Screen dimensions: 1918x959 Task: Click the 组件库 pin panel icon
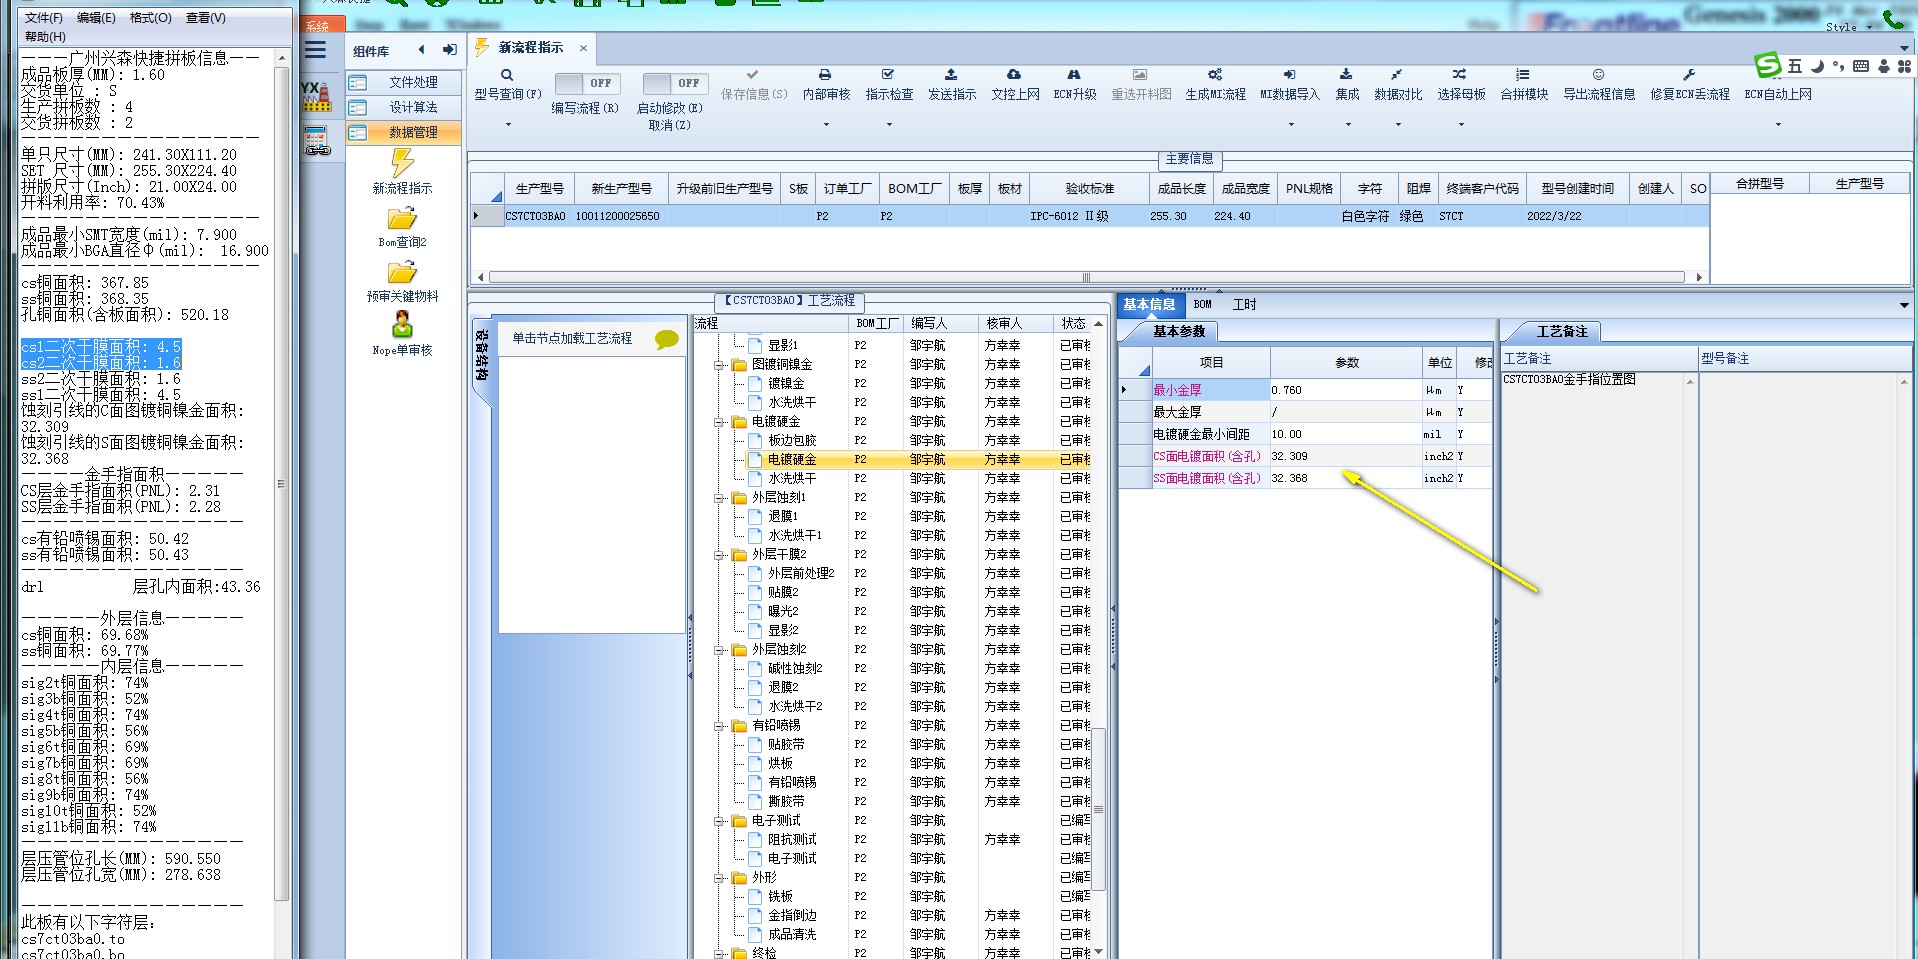450,50
